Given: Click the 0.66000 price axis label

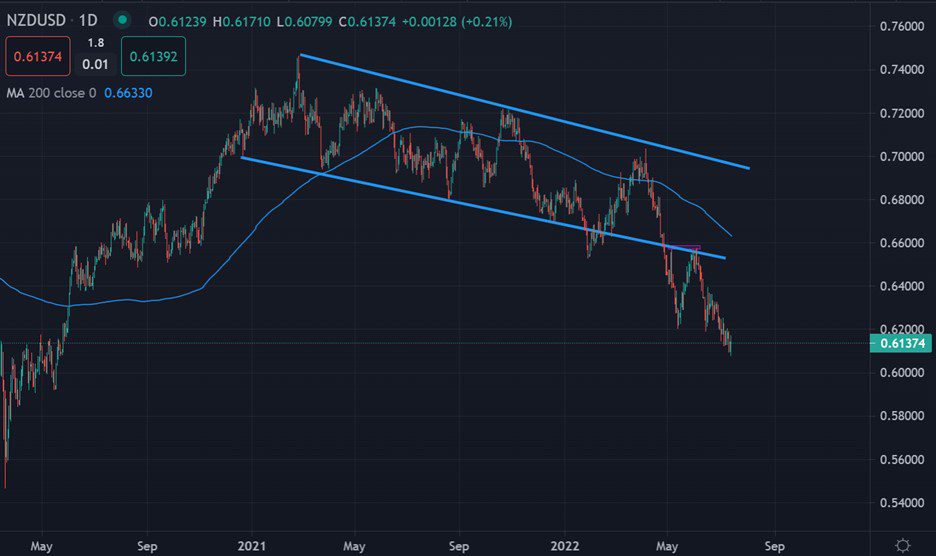Looking at the screenshot, I should click(x=902, y=243).
